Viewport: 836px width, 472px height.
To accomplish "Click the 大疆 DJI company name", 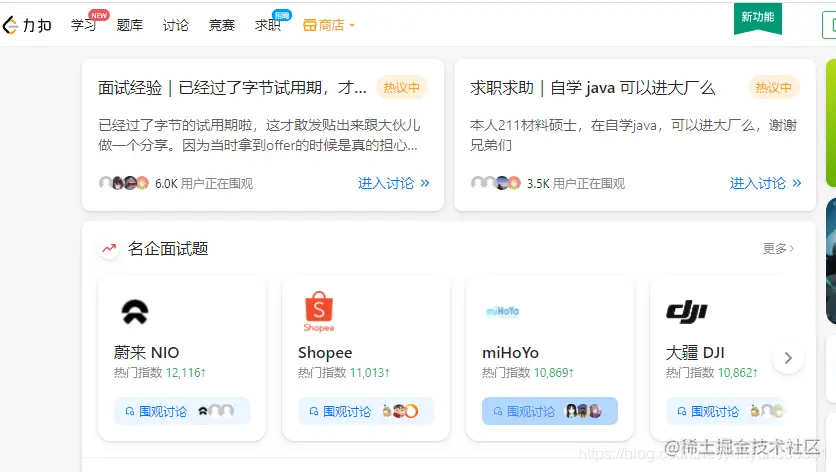I will pos(695,353).
